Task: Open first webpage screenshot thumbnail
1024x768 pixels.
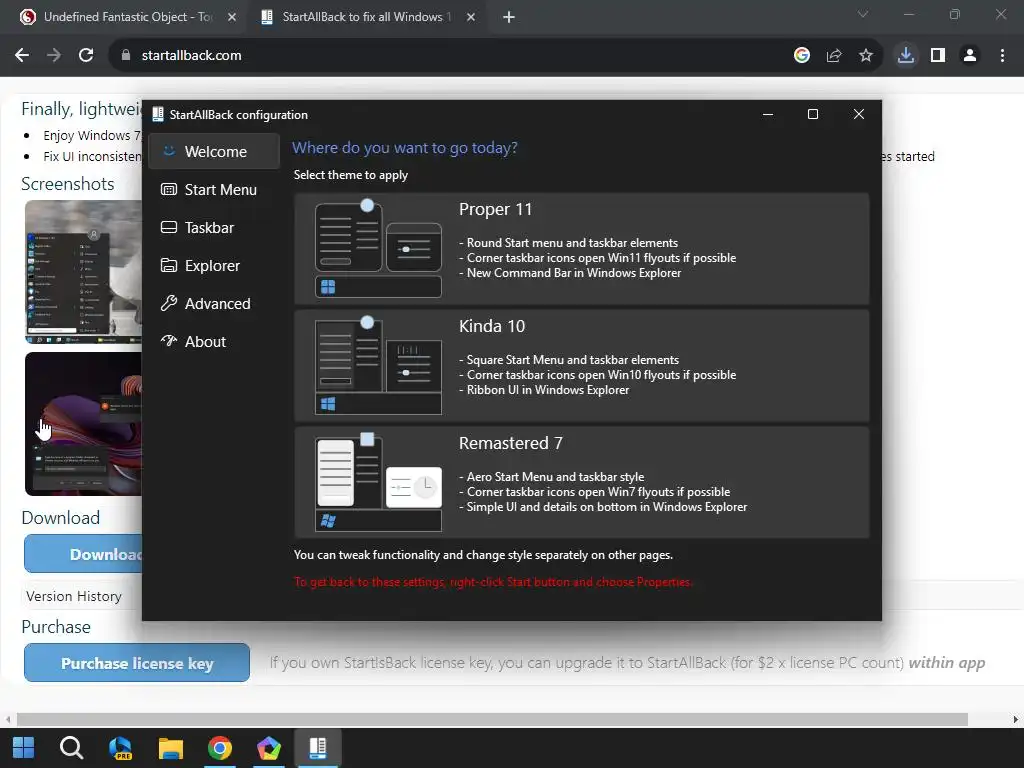Action: 83,272
